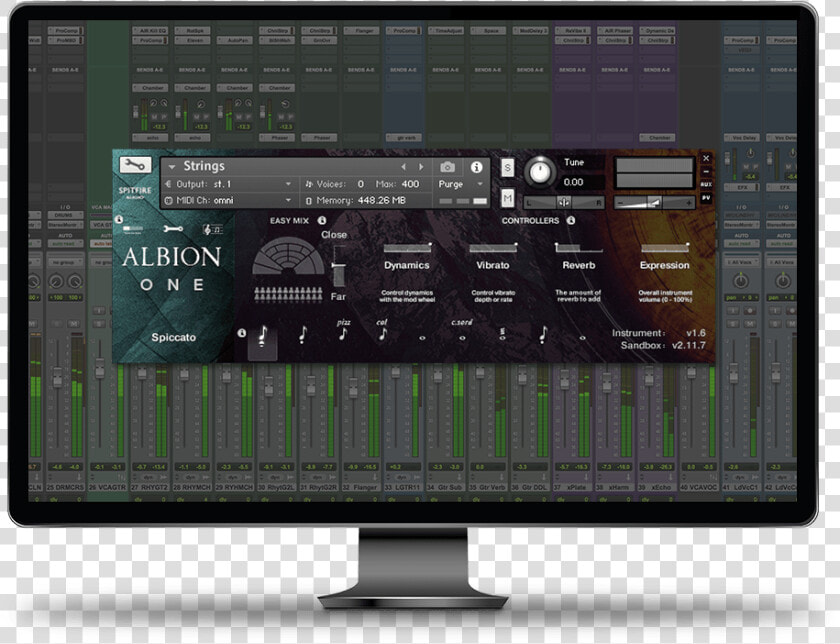Click the Sandbox v2.11.7 version text
The height and width of the screenshot is (644, 840).
pos(663,346)
